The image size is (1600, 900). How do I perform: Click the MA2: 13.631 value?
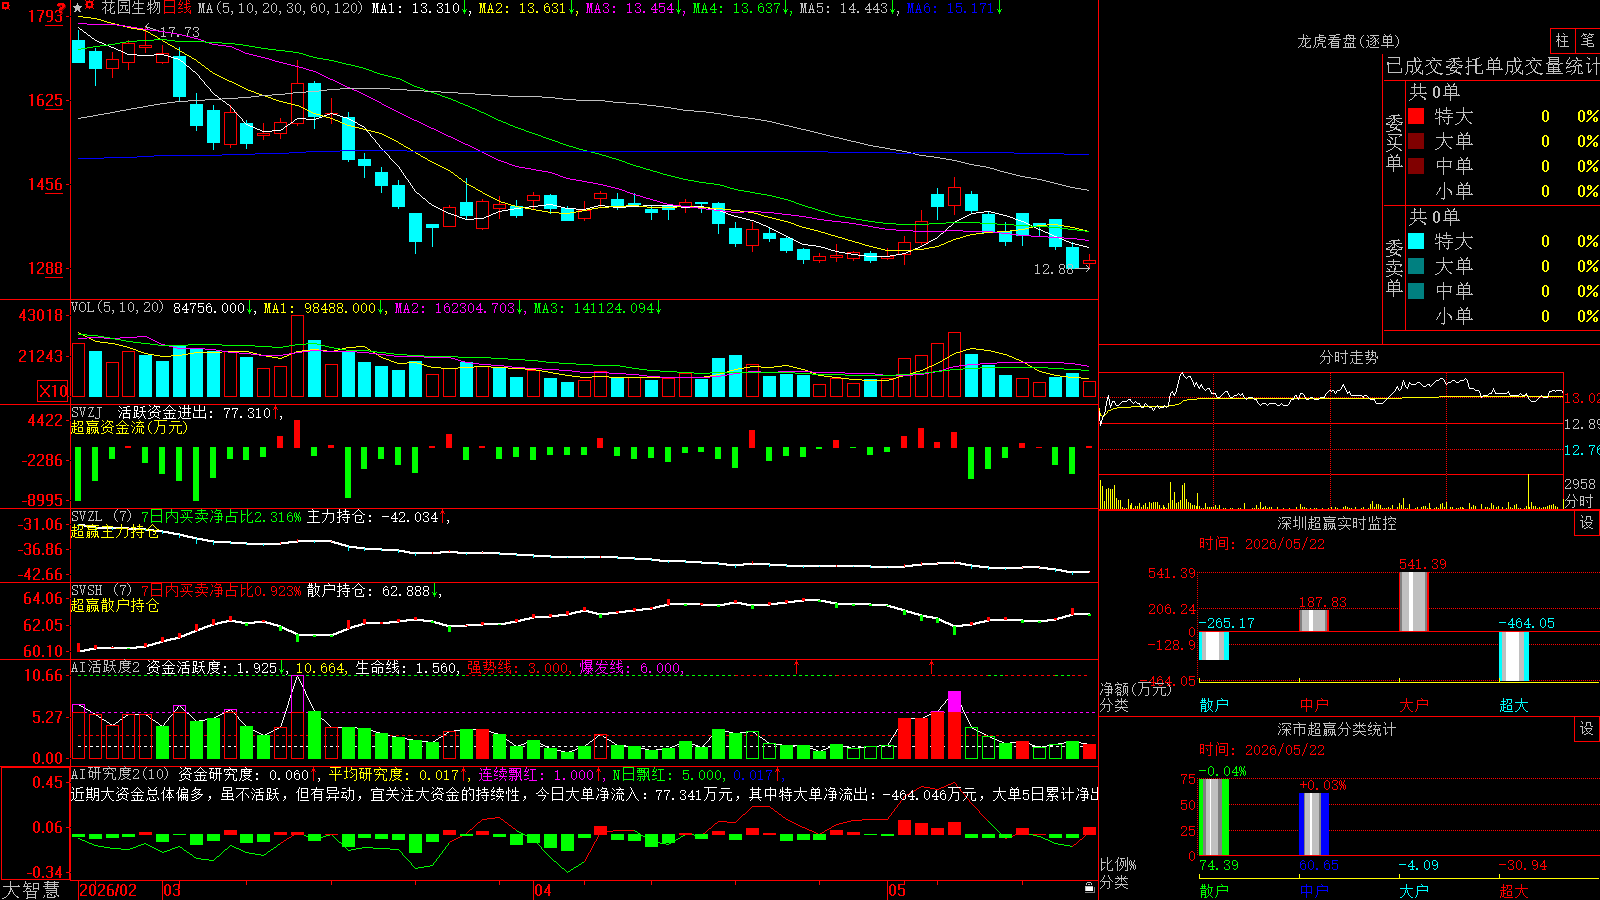pos(527,8)
